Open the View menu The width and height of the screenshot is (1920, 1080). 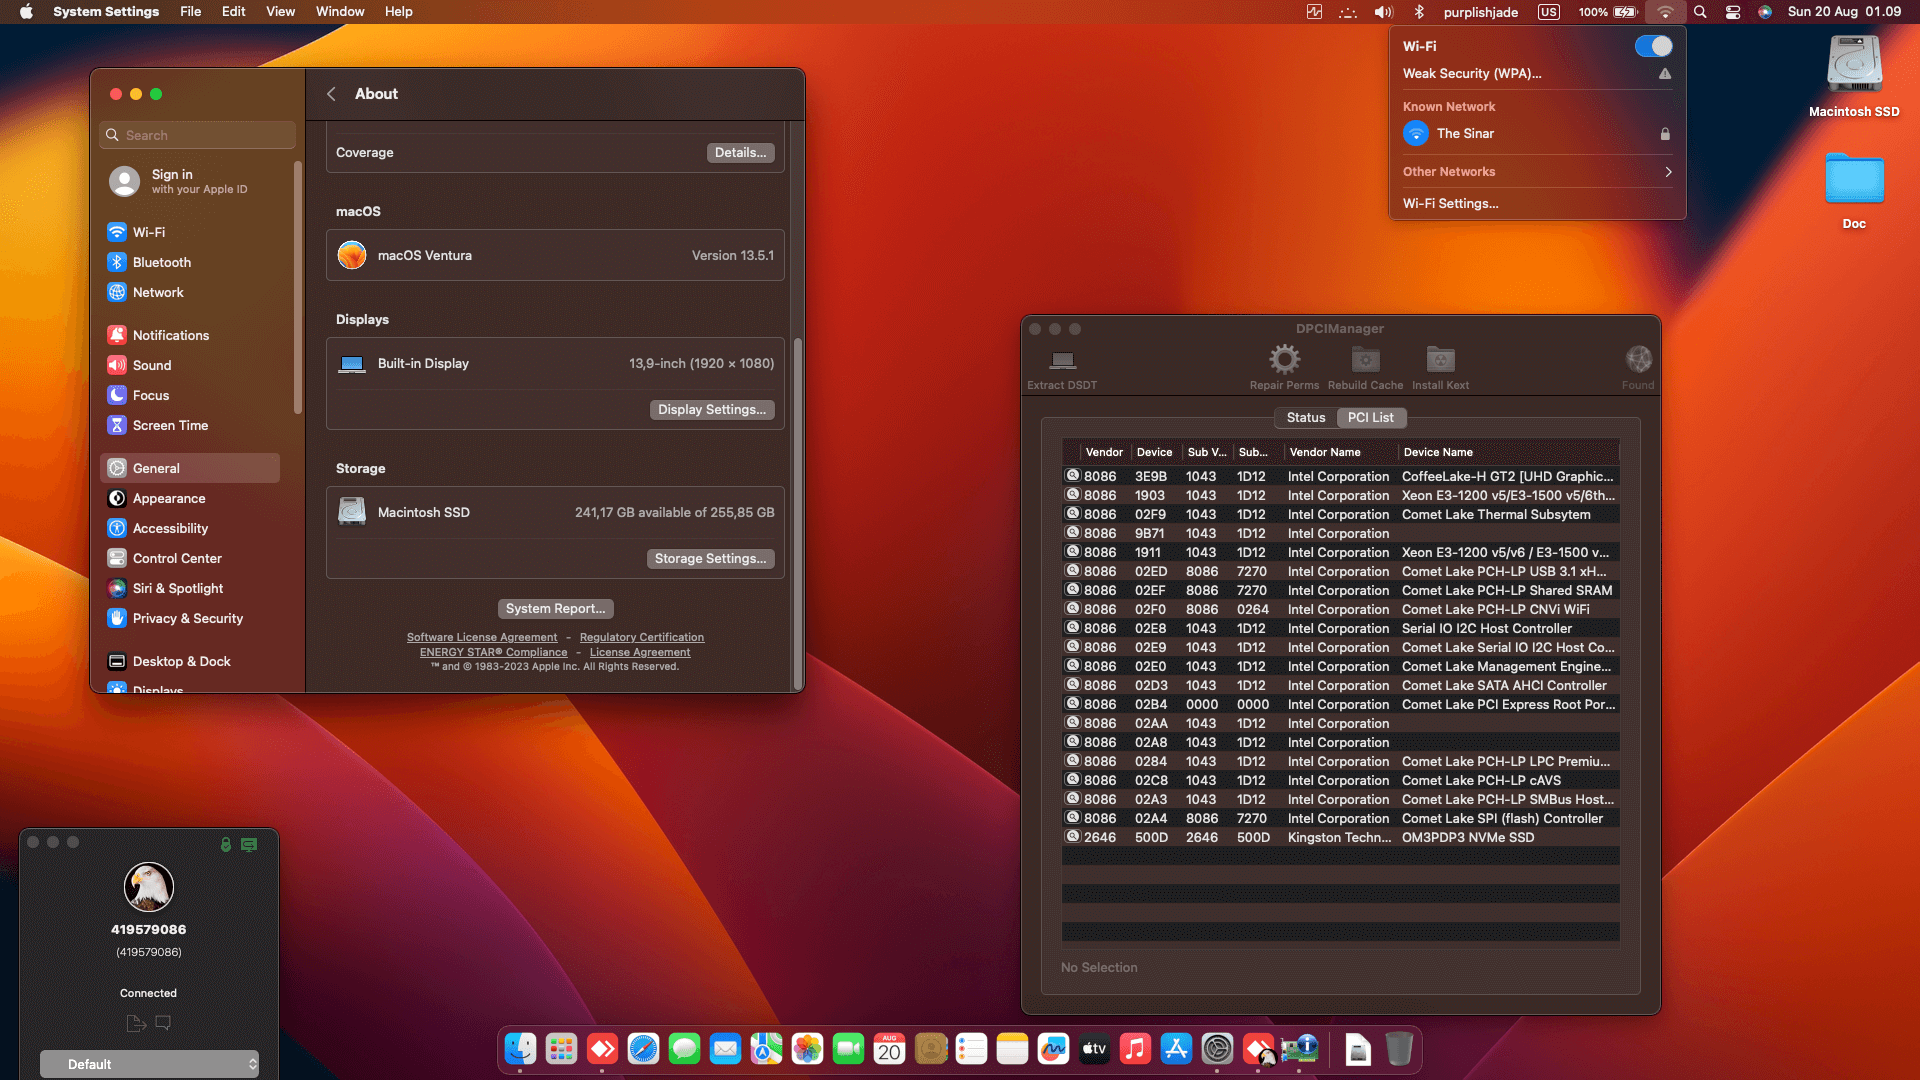pyautogui.click(x=280, y=12)
